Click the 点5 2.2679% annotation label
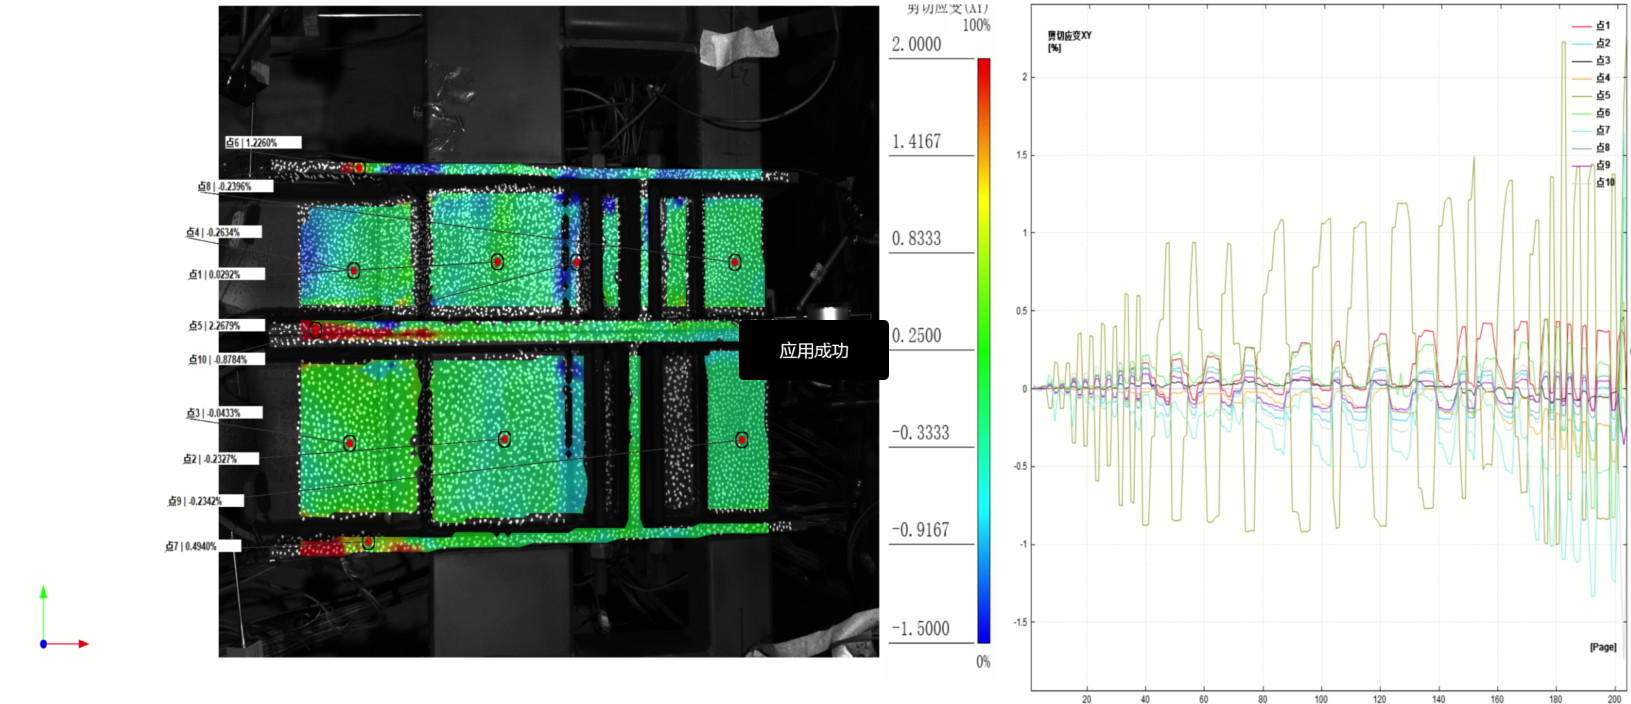The image size is (1631, 704). (x=226, y=326)
